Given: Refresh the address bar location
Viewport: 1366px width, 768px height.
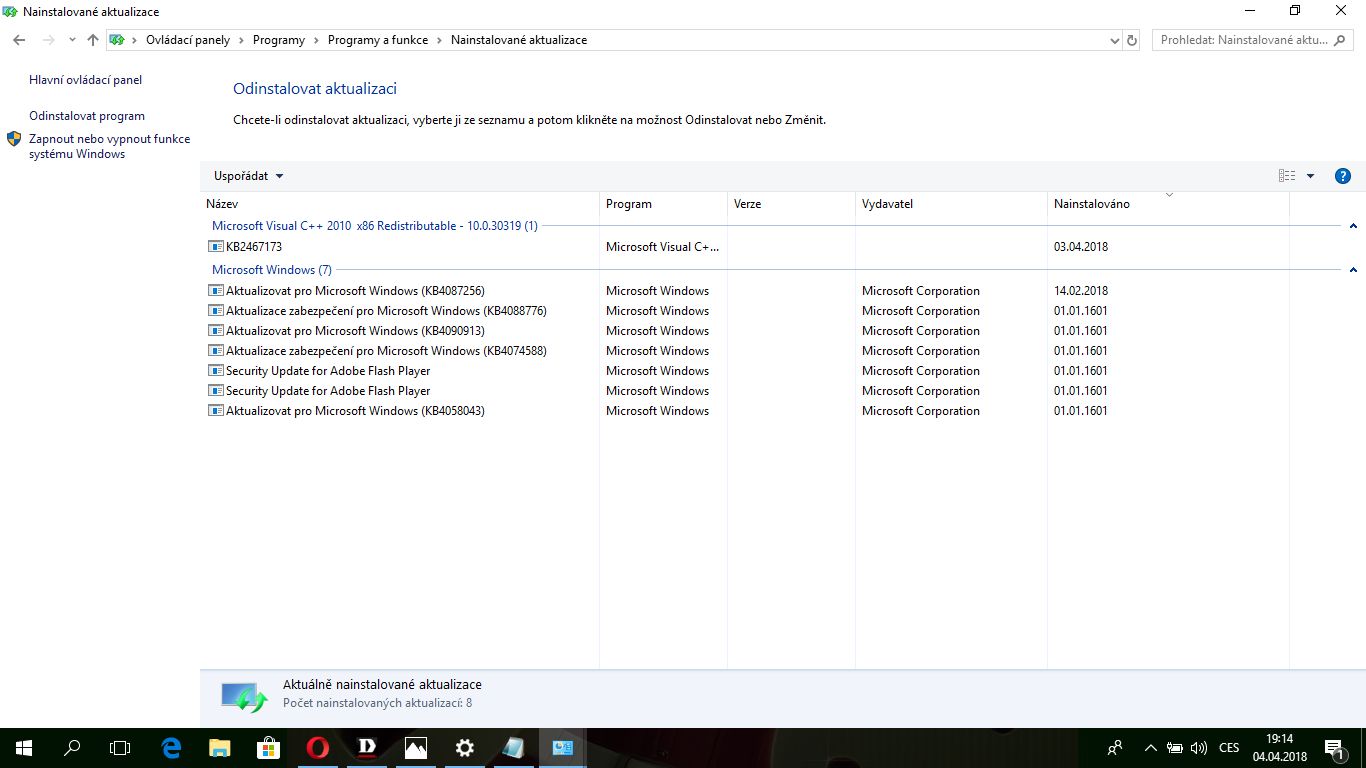Looking at the screenshot, I should [1132, 40].
